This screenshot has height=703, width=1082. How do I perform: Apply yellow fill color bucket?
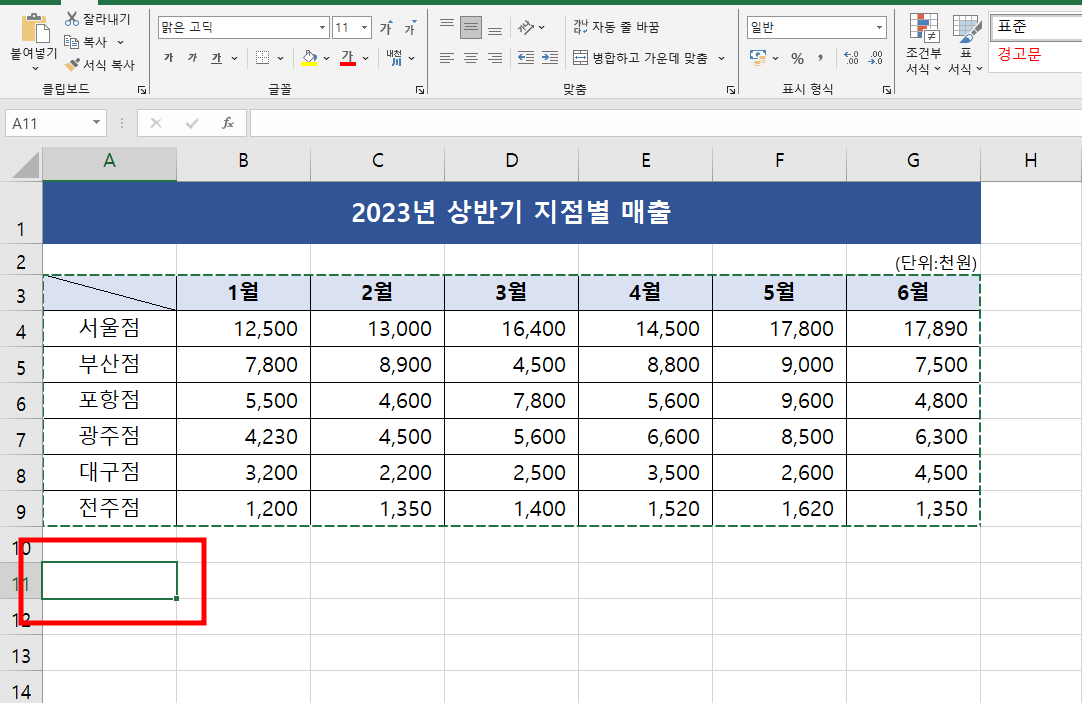(309, 58)
